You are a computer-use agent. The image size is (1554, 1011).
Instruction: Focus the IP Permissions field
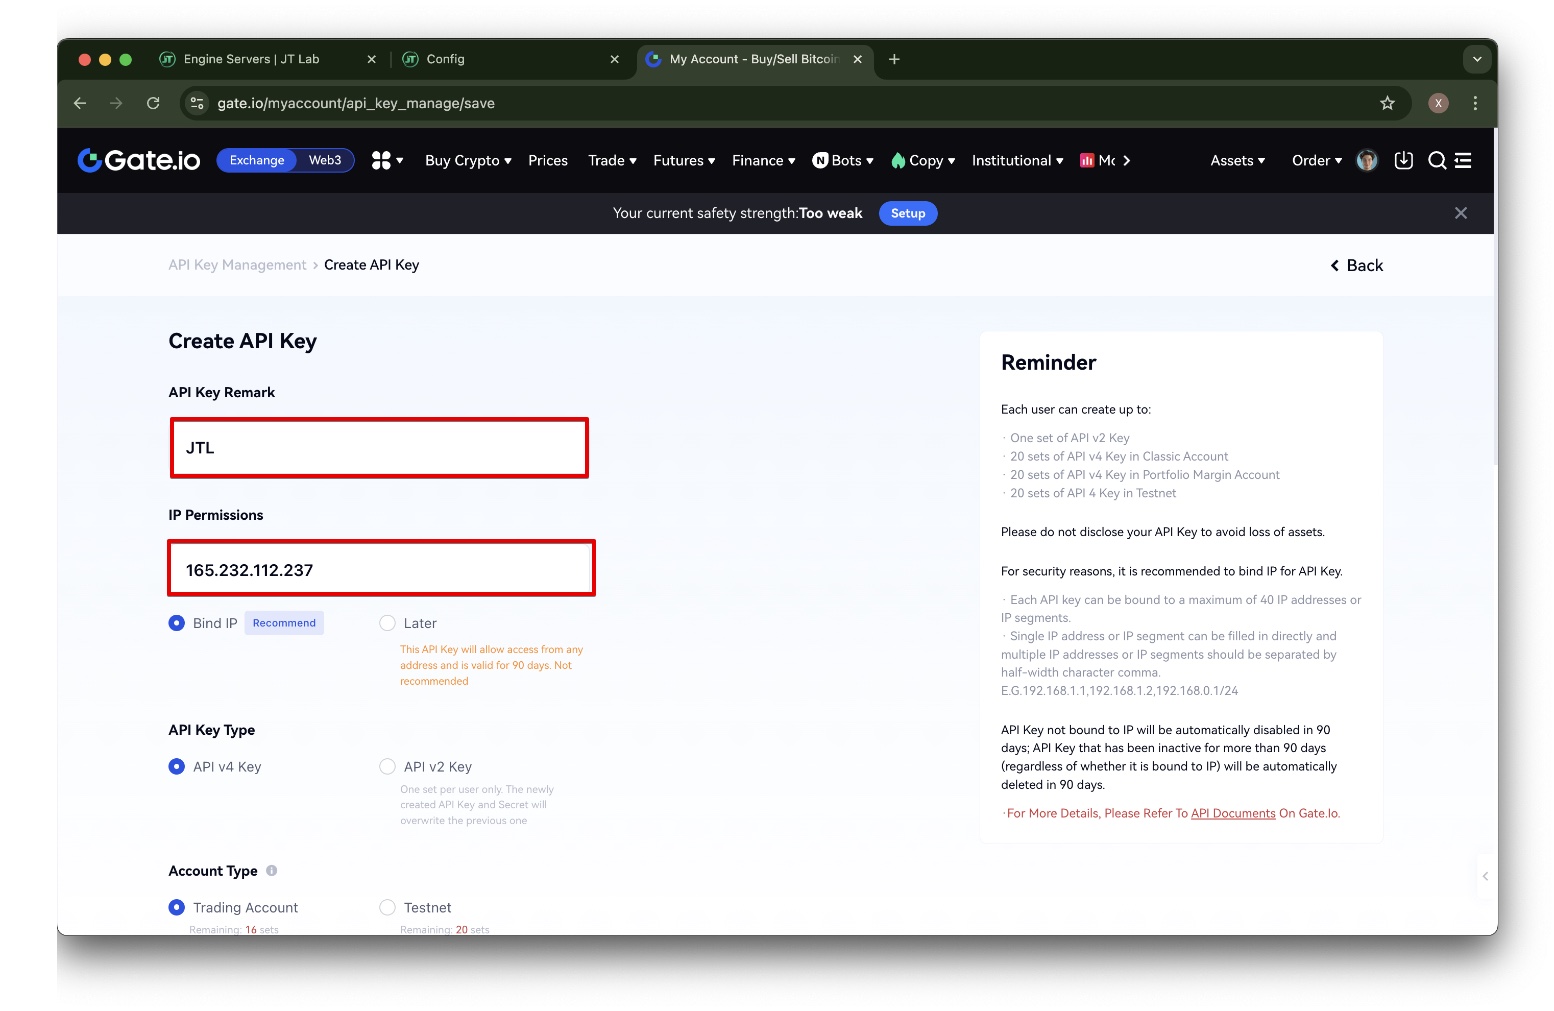point(381,569)
